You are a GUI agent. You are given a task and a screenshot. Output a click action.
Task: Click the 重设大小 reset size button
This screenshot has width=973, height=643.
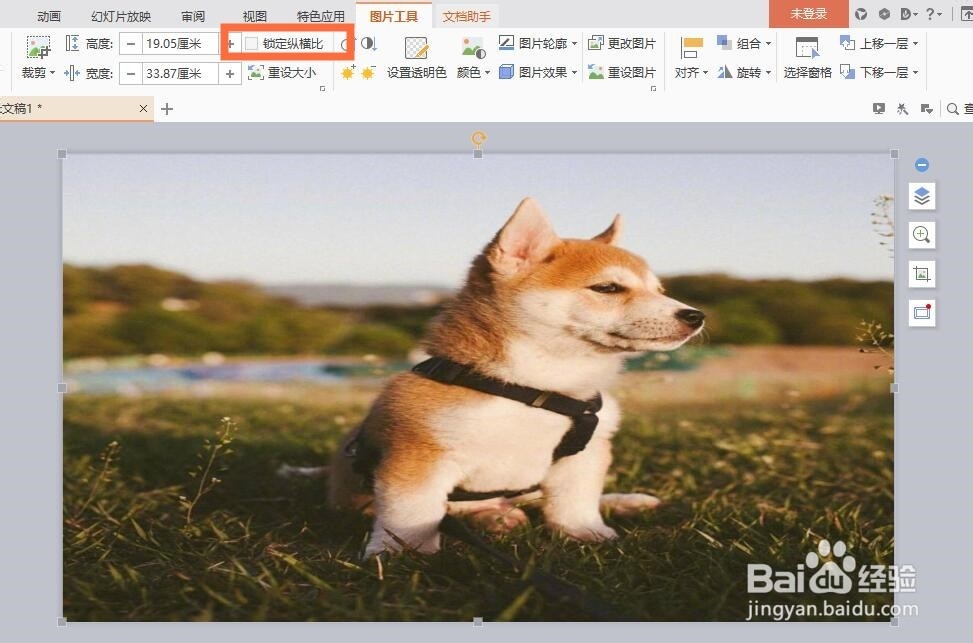point(282,73)
